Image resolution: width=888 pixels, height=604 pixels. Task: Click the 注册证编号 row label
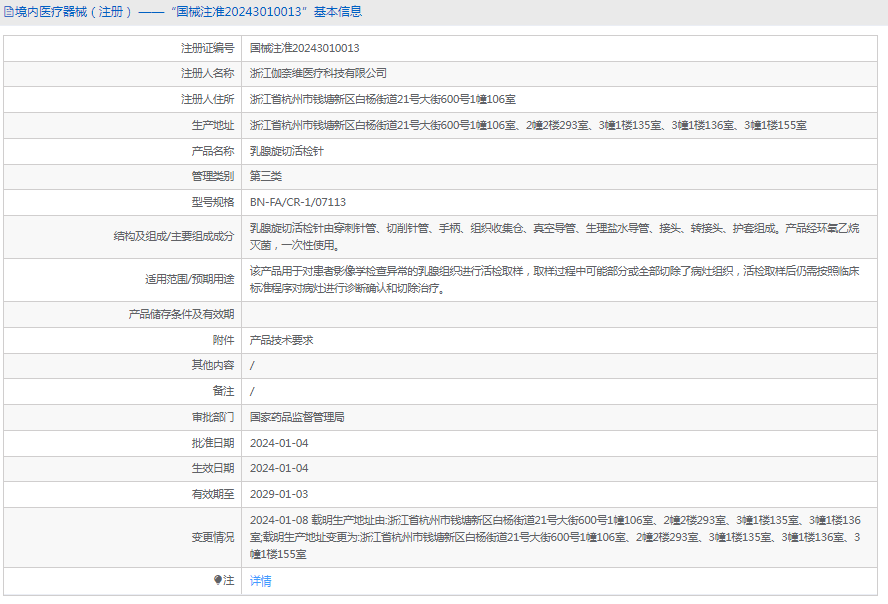tap(207, 48)
